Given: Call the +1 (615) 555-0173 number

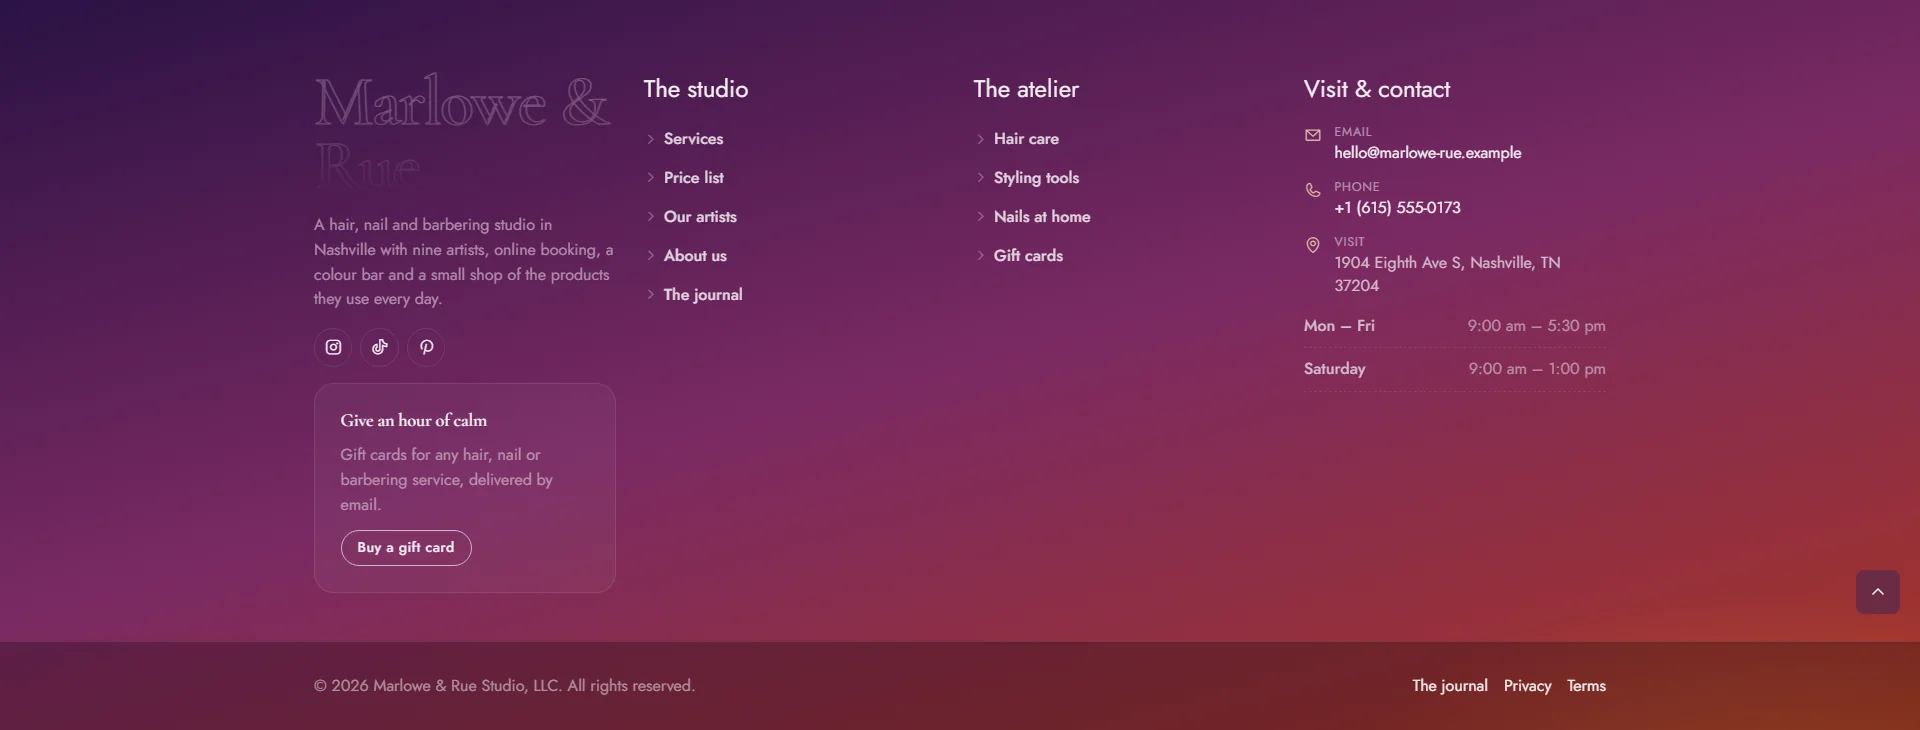Looking at the screenshot, I should click(1397, 208).
